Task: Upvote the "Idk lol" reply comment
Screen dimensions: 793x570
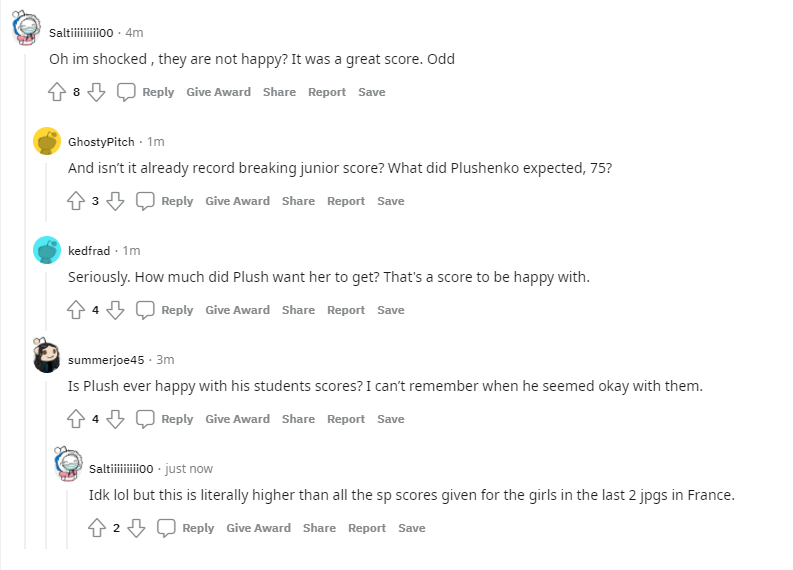Action: [97, 528]
